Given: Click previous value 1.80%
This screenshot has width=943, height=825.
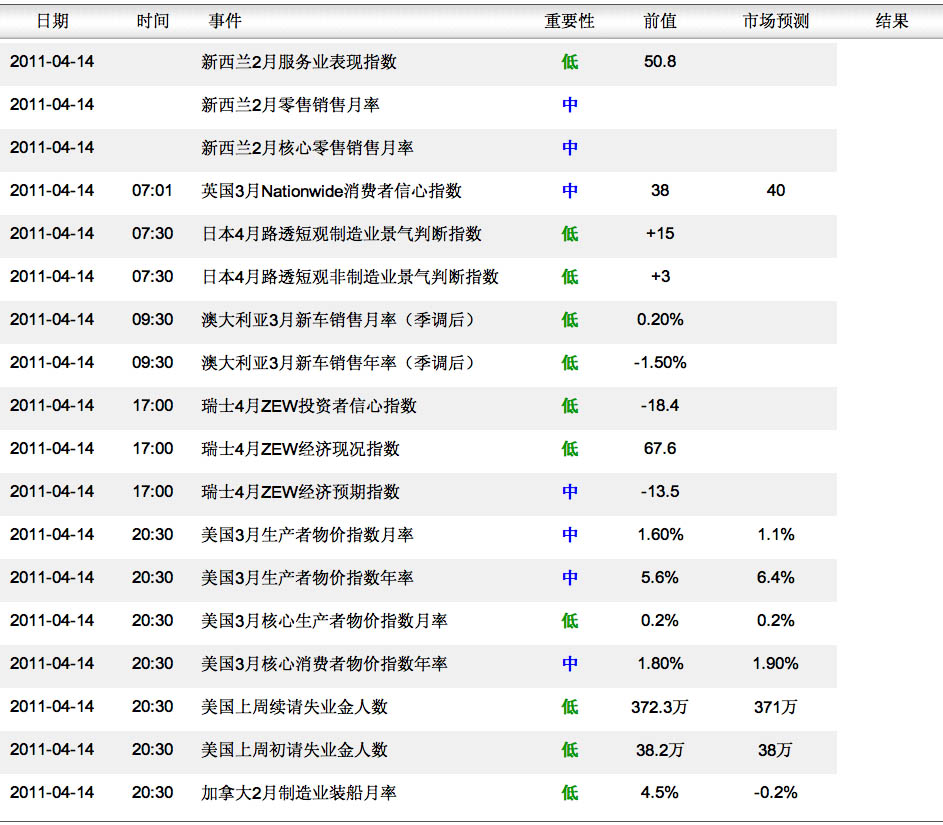Looking at the screenshot, I should (x=660, y=663).
